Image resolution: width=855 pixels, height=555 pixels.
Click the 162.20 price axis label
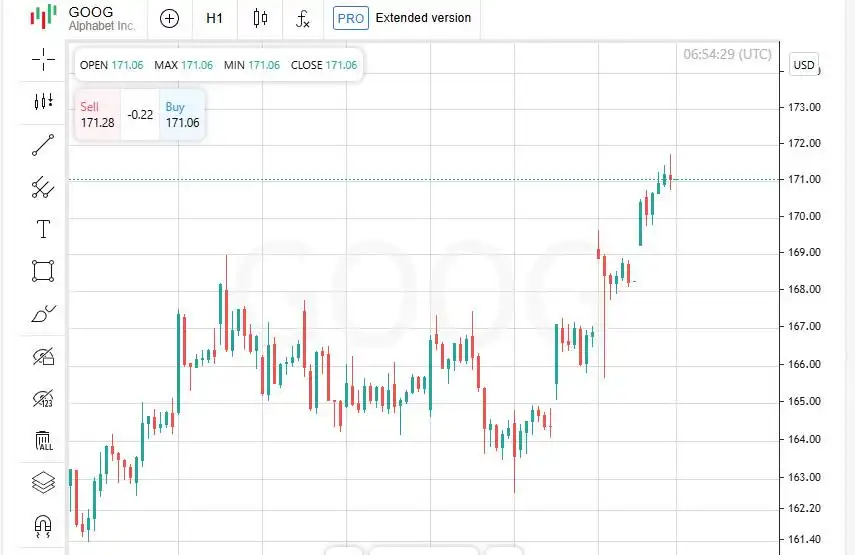[x=804, y=508]
